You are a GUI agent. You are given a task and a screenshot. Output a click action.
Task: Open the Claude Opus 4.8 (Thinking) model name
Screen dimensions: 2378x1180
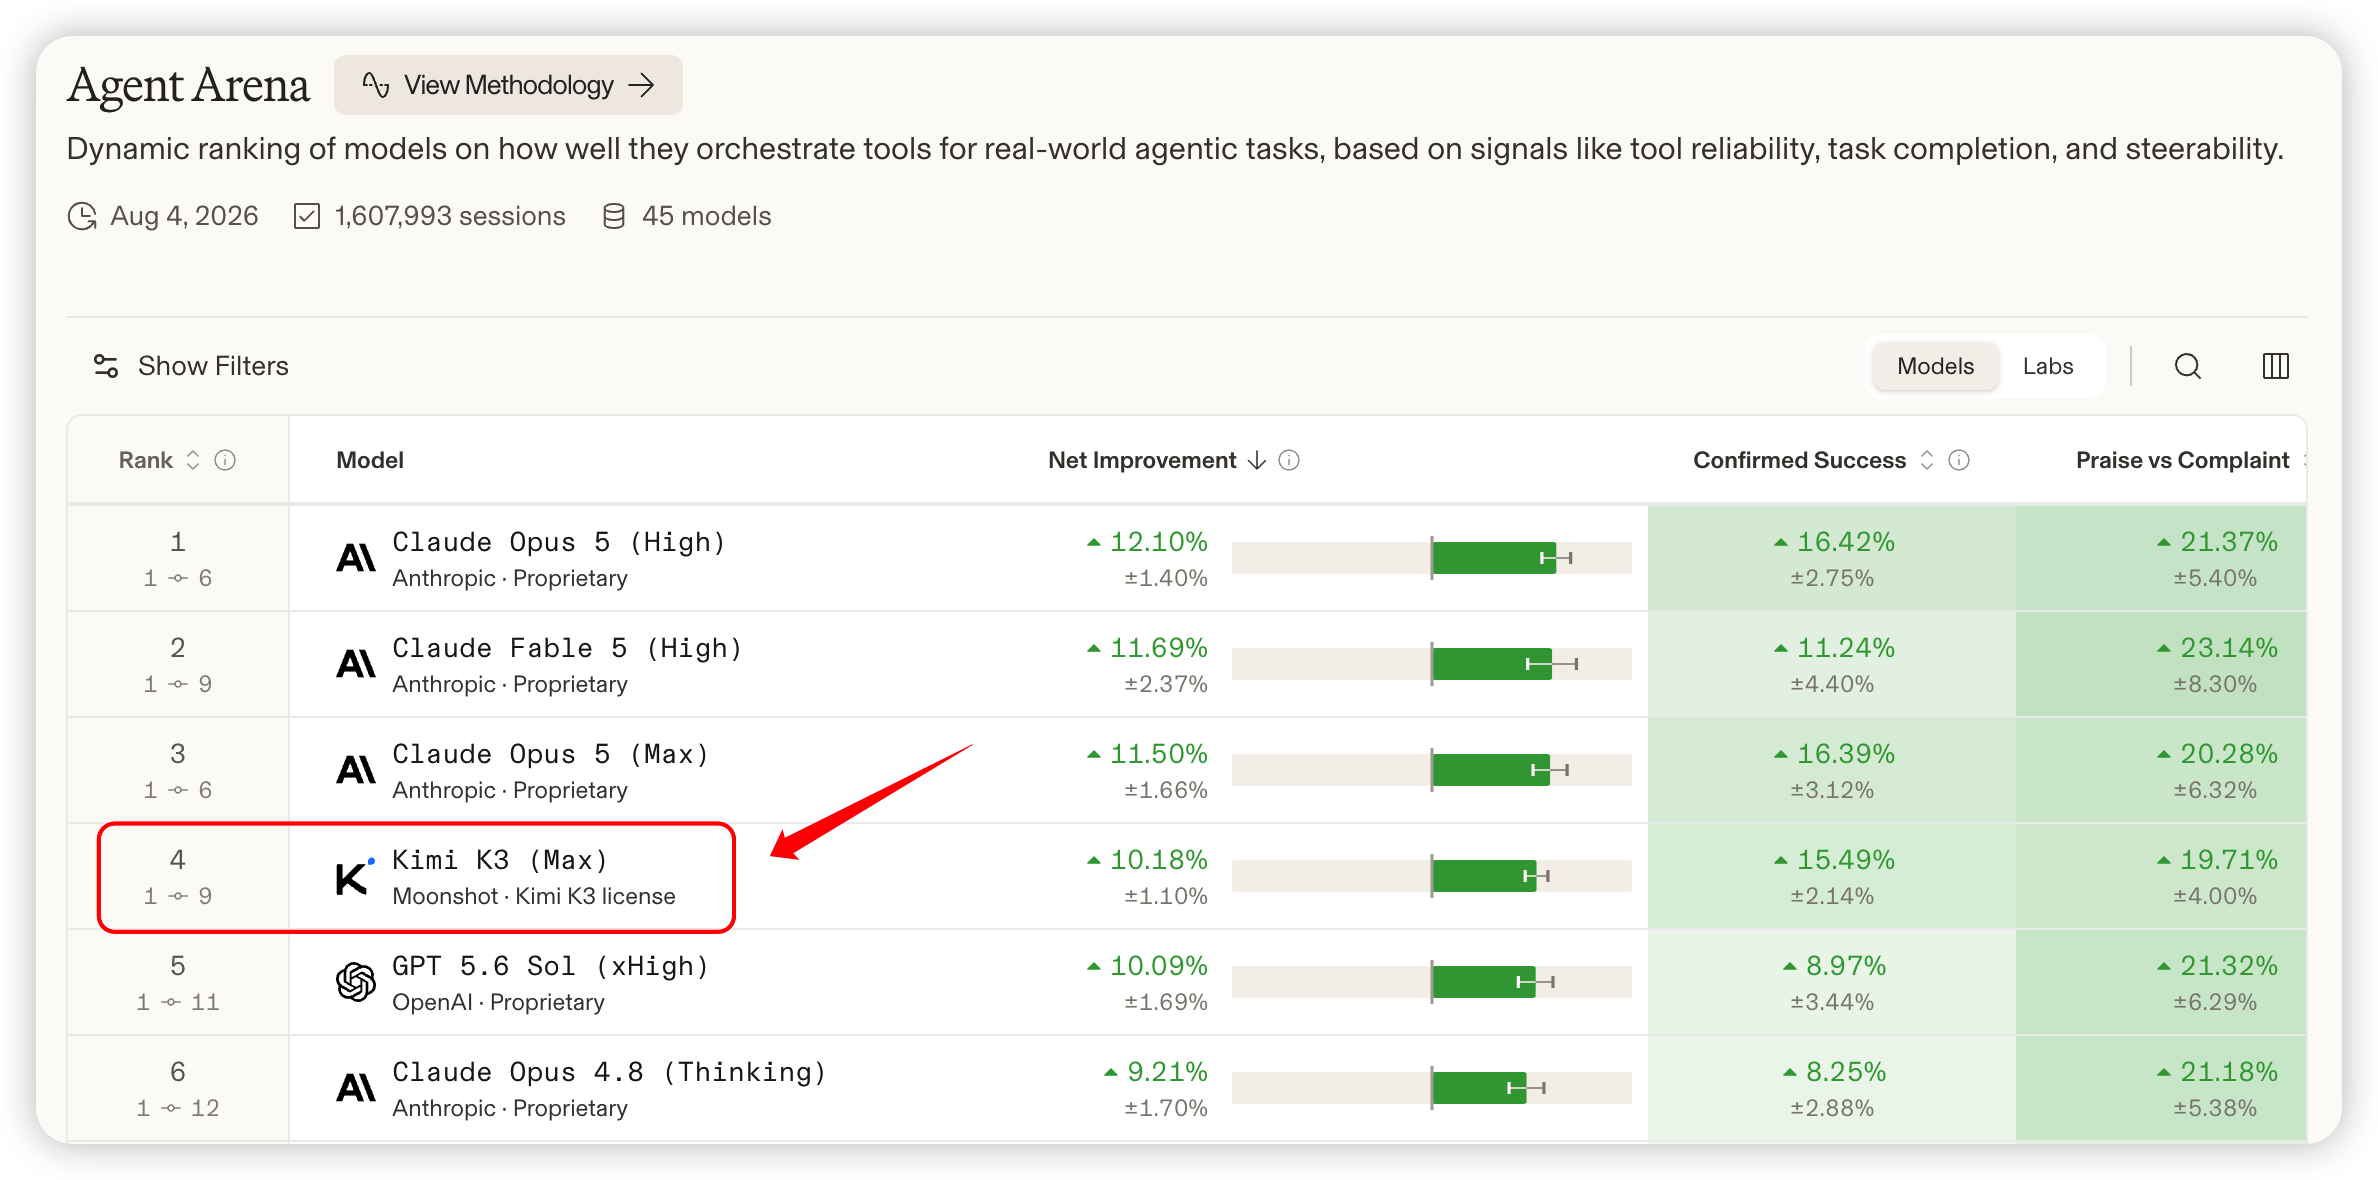[610, 1072]
